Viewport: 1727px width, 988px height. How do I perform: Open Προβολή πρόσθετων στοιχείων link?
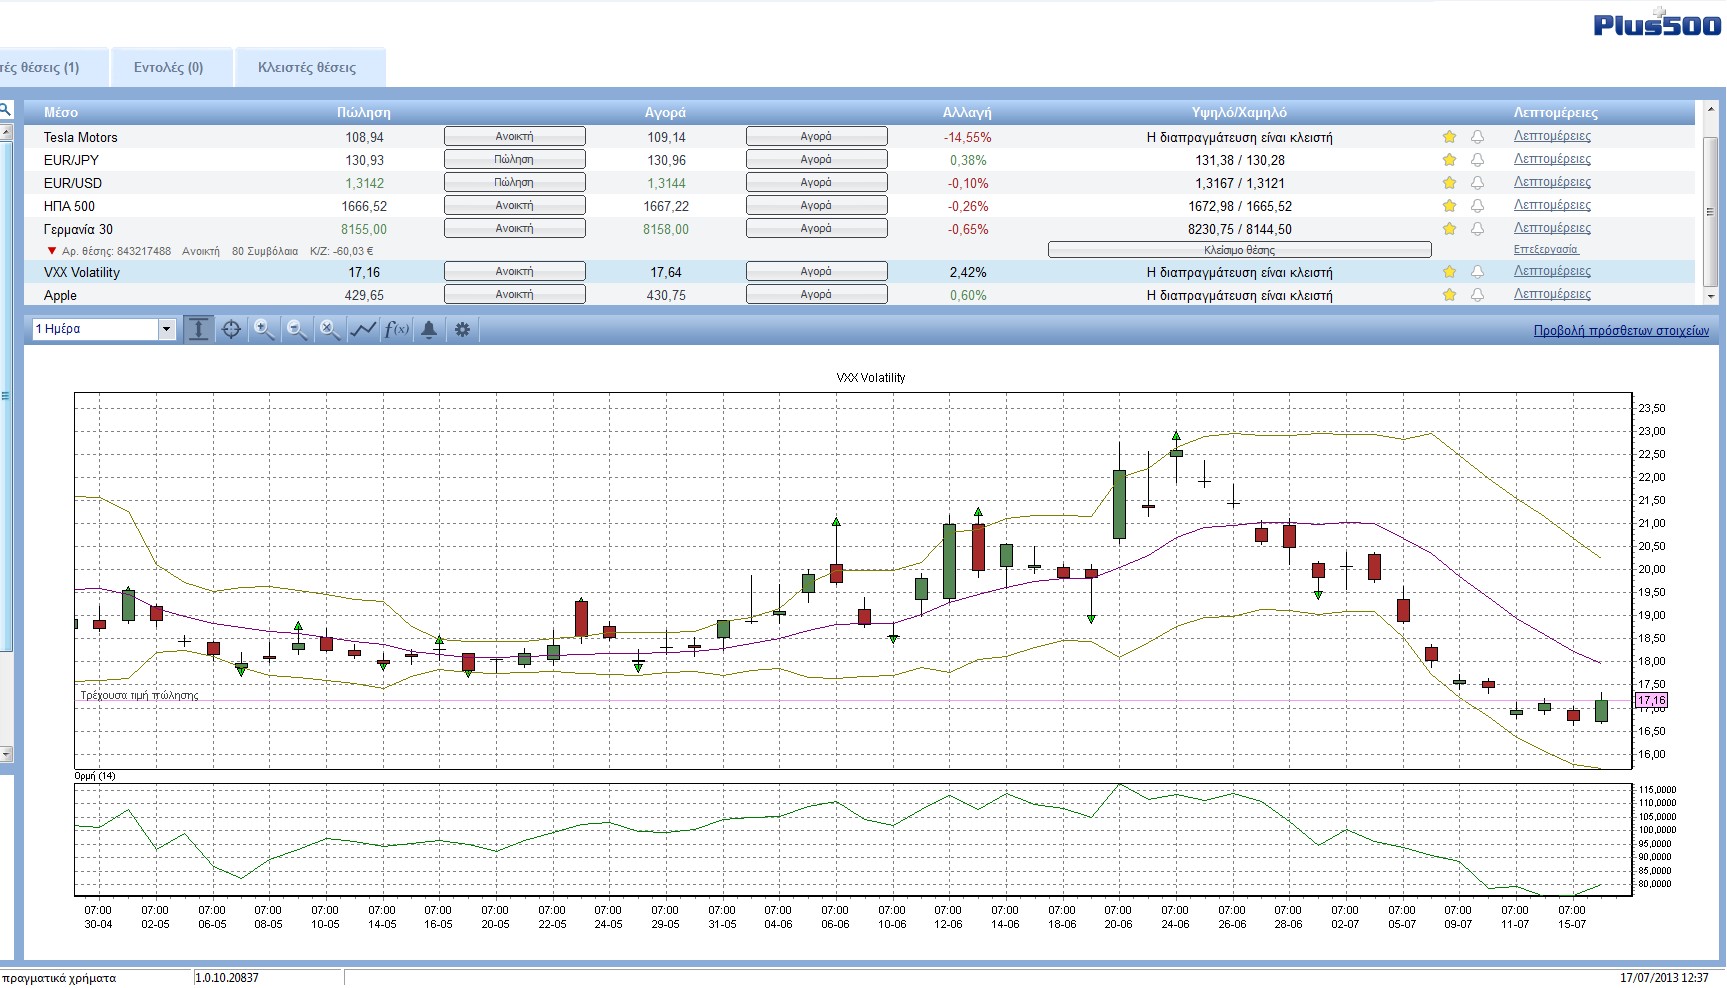[x=1621, y=330]
